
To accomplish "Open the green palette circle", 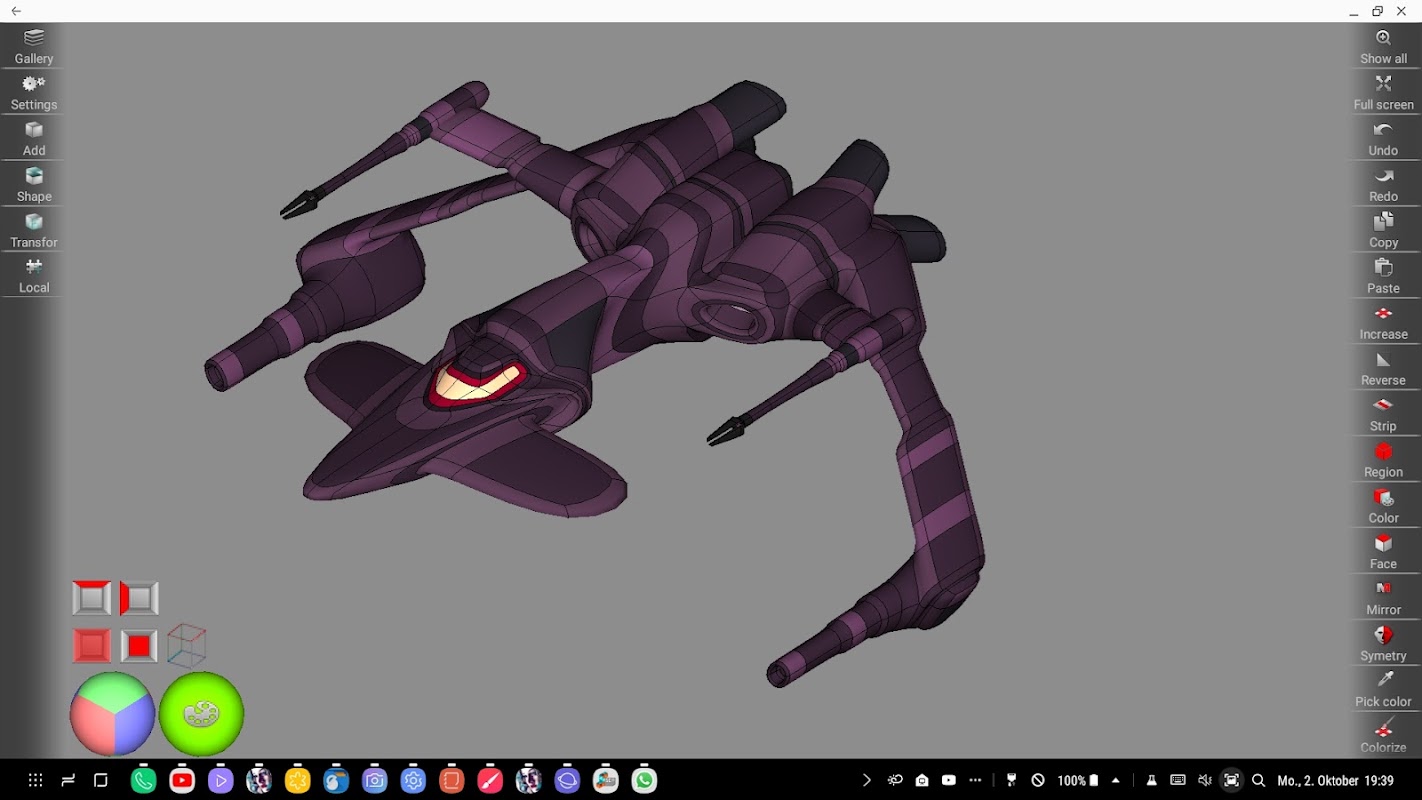I will pos(201,714).
